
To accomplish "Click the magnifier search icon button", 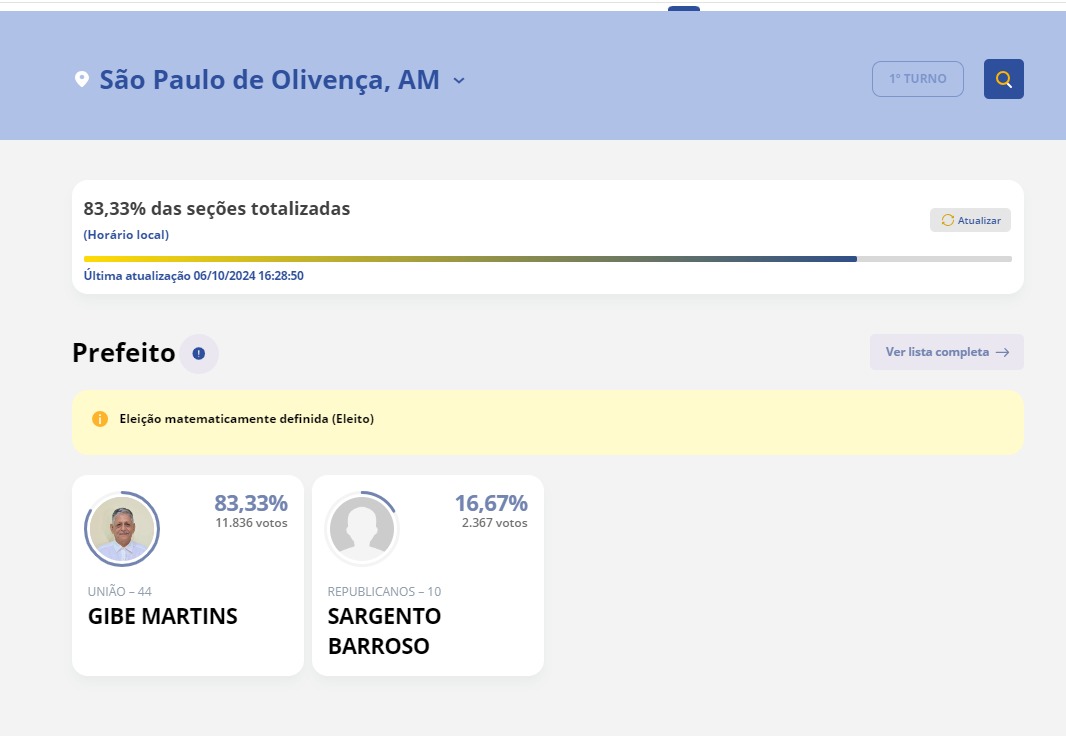I will coord(1003,79).
